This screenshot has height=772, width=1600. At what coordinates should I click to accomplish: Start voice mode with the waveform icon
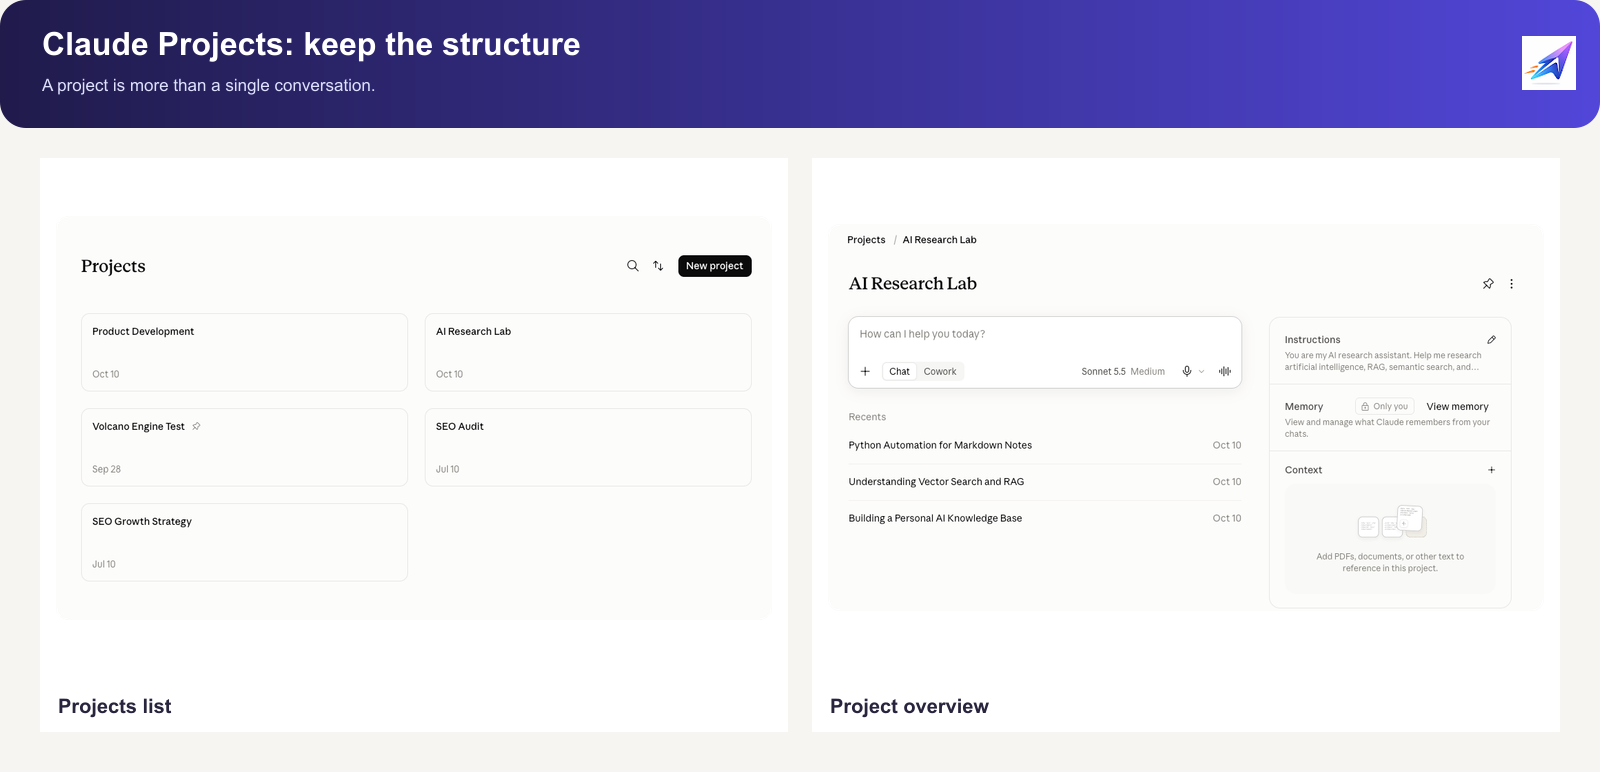(1225, 371)
